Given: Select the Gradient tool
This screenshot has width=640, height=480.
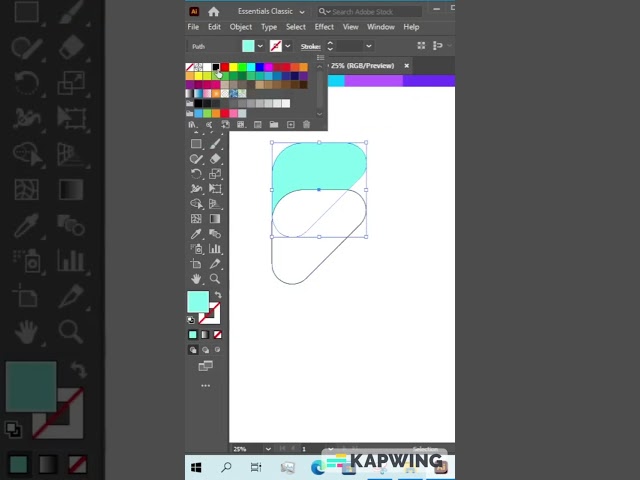Looking at the screenshot, I should (215, 219).
